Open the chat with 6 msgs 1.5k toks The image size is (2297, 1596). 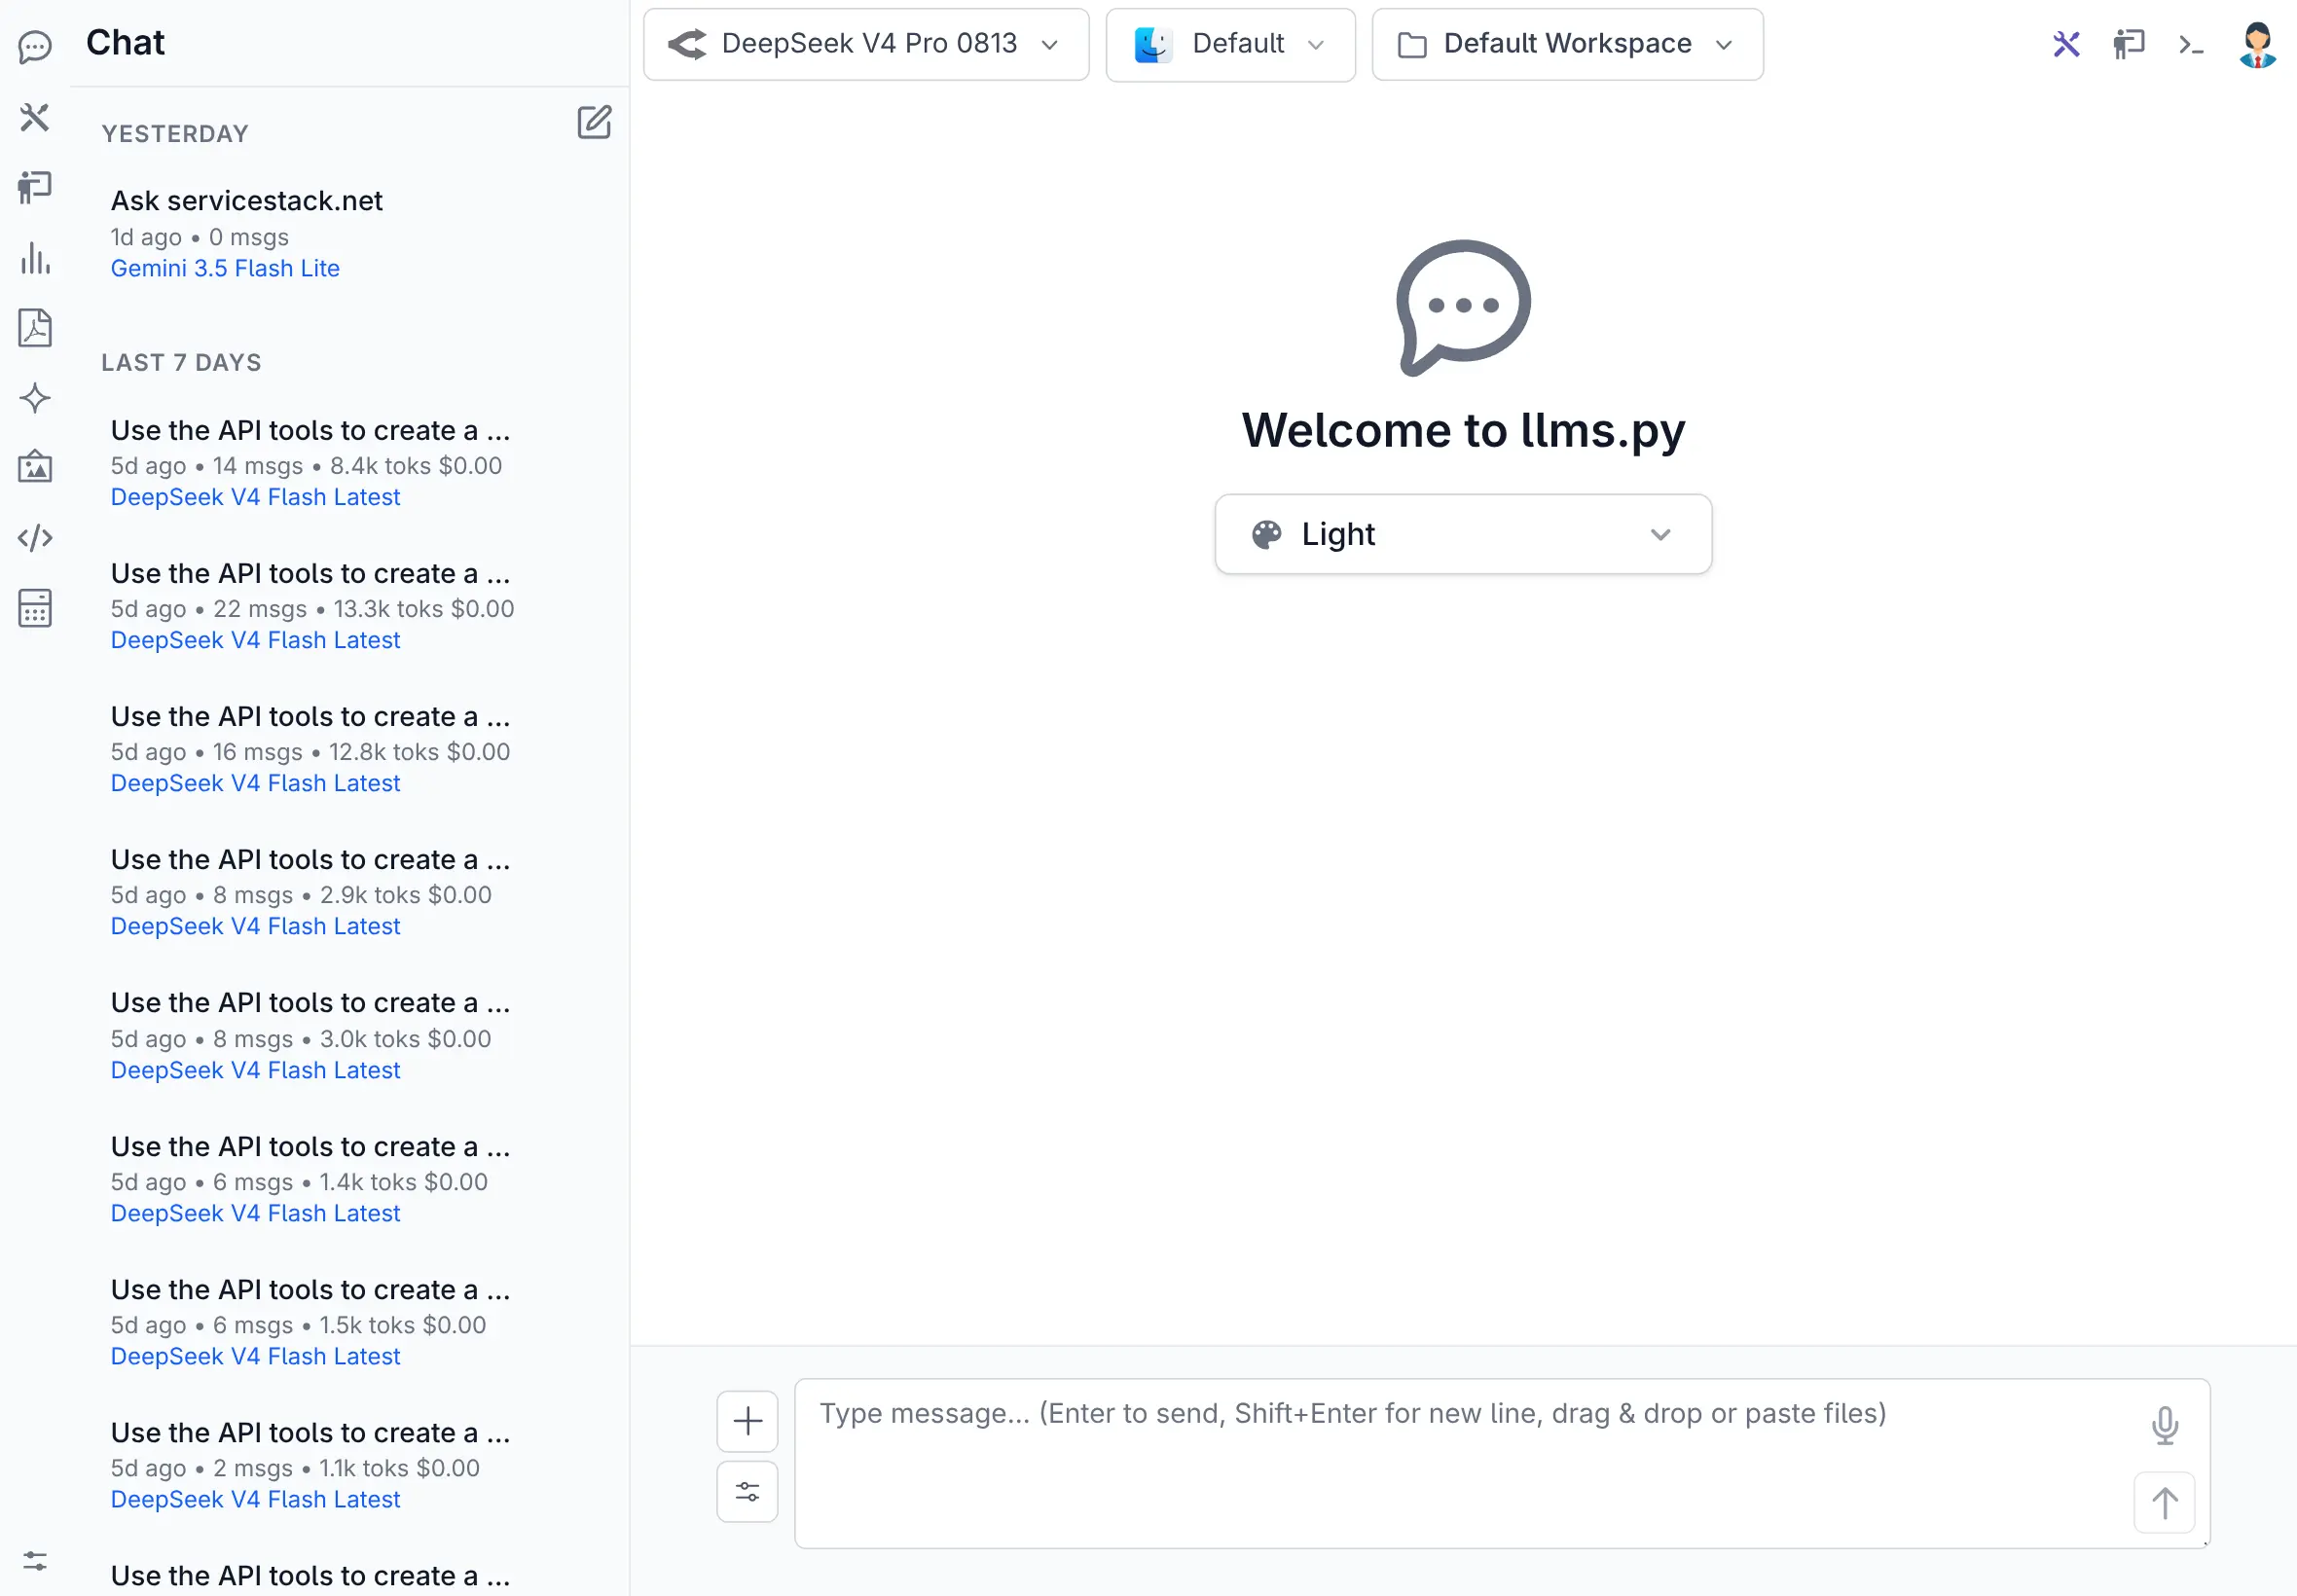click(x=349, y=1321)
